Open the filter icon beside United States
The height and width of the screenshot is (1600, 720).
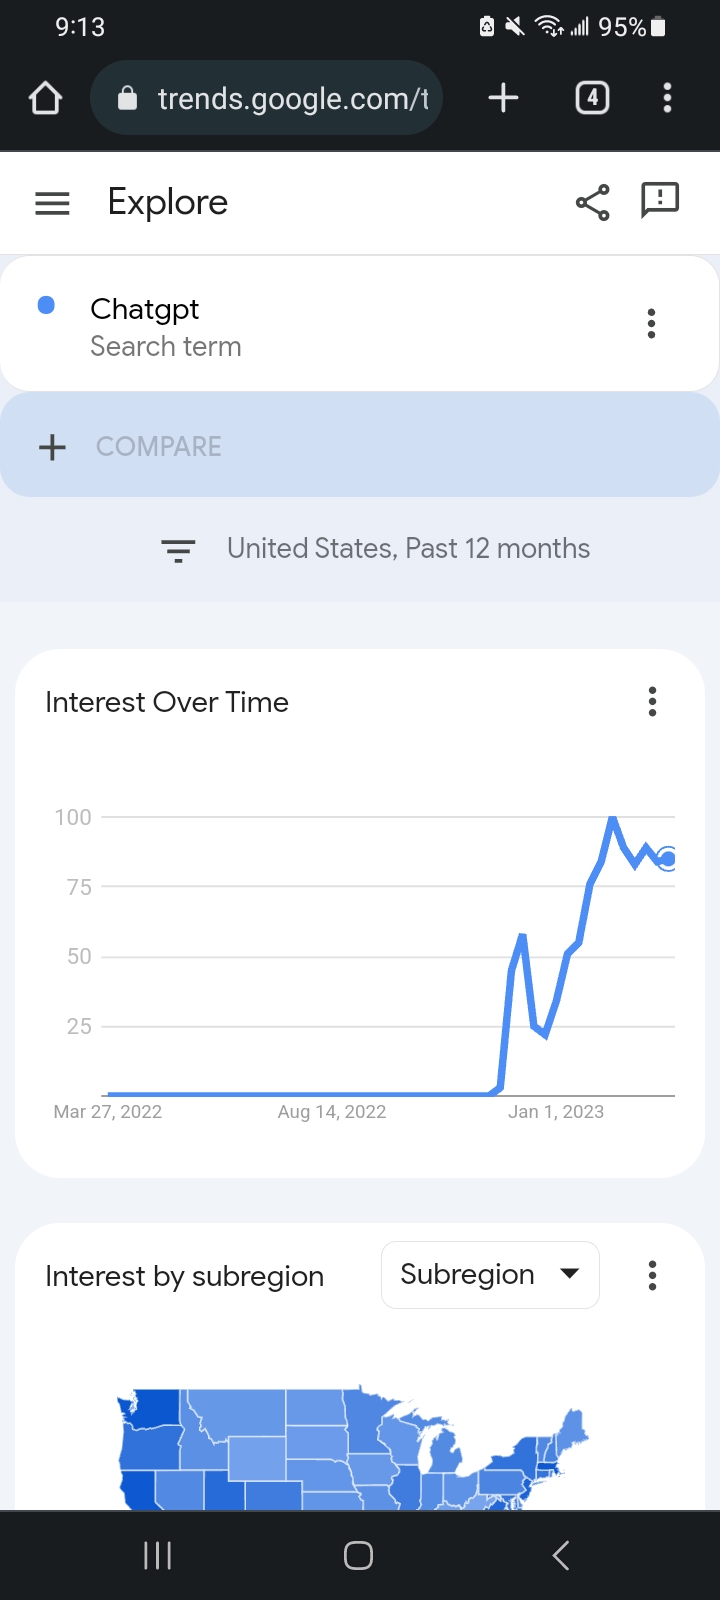click(178, 550)
